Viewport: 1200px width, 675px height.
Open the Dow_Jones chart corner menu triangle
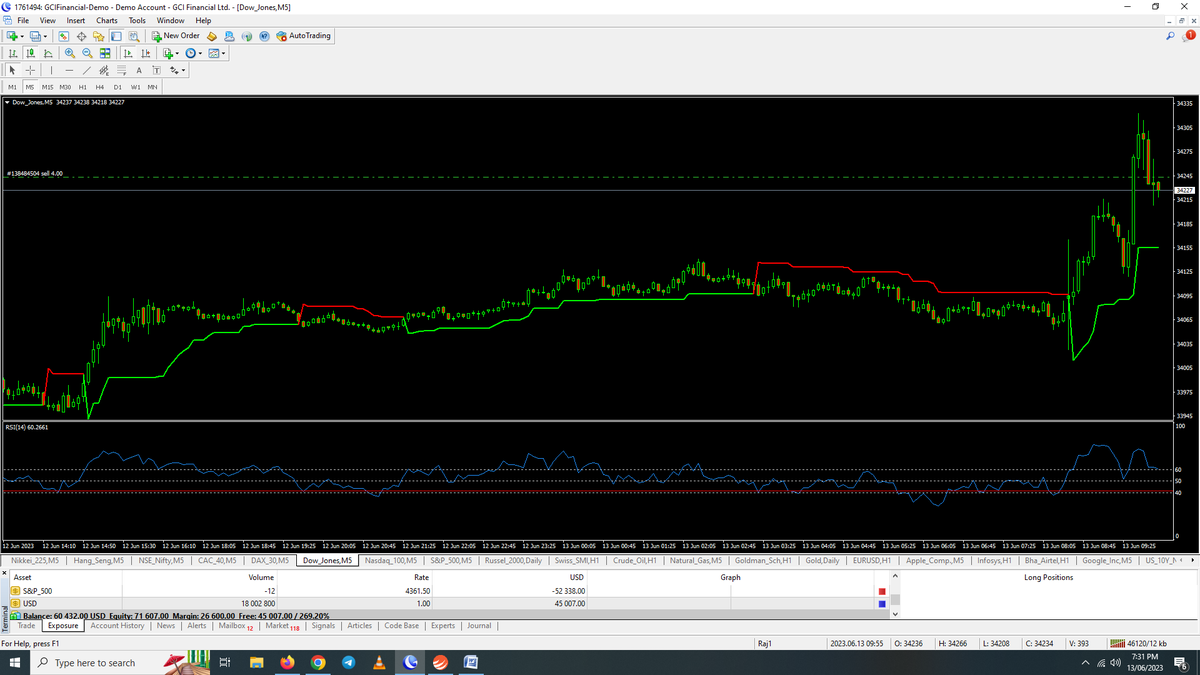click(x=8, y=102)
